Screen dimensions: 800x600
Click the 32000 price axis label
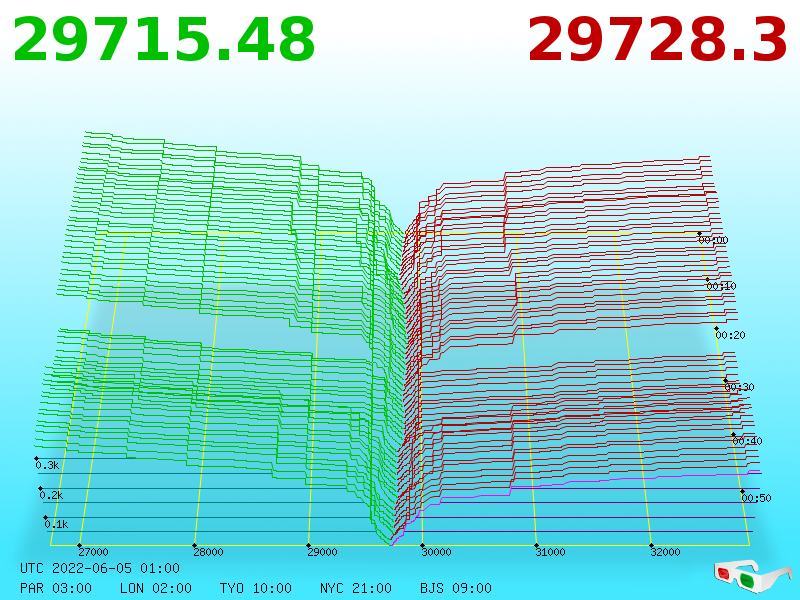point(665,552)
